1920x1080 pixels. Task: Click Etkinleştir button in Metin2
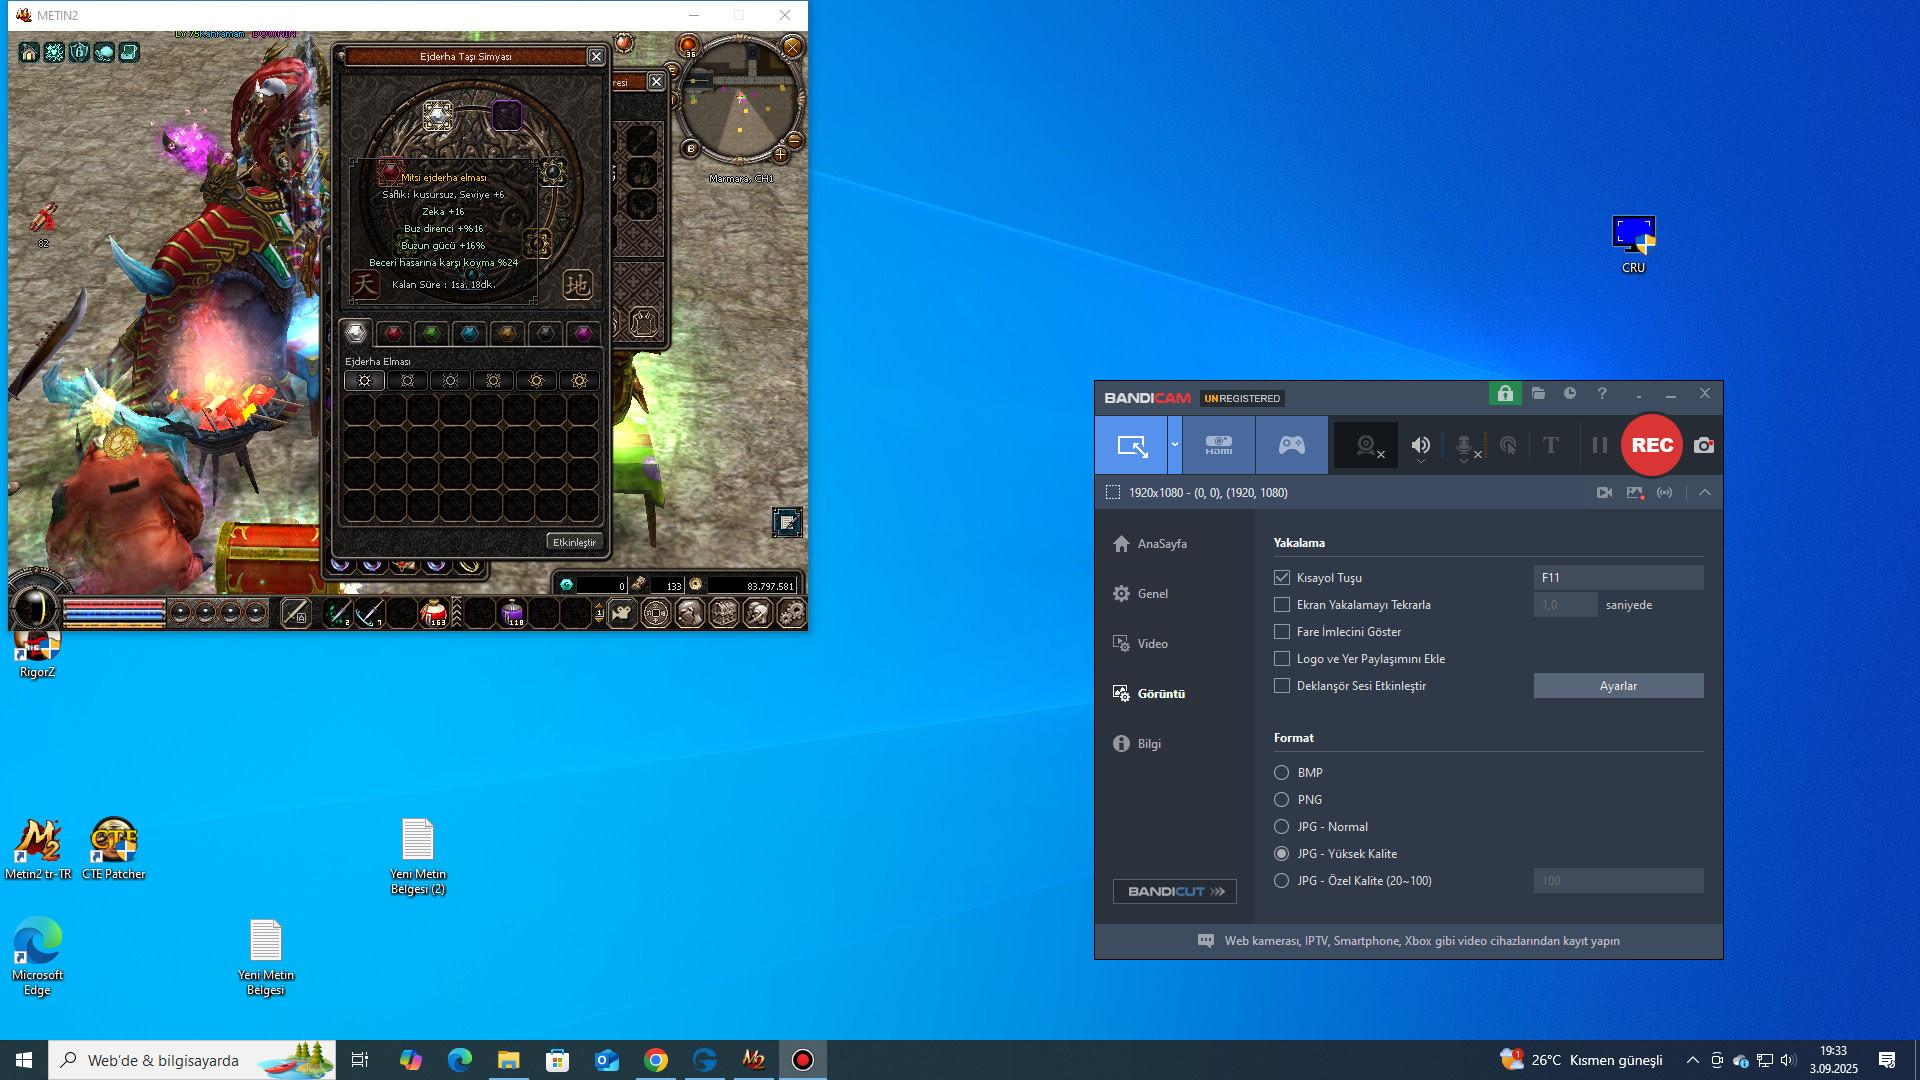point(574,542)
